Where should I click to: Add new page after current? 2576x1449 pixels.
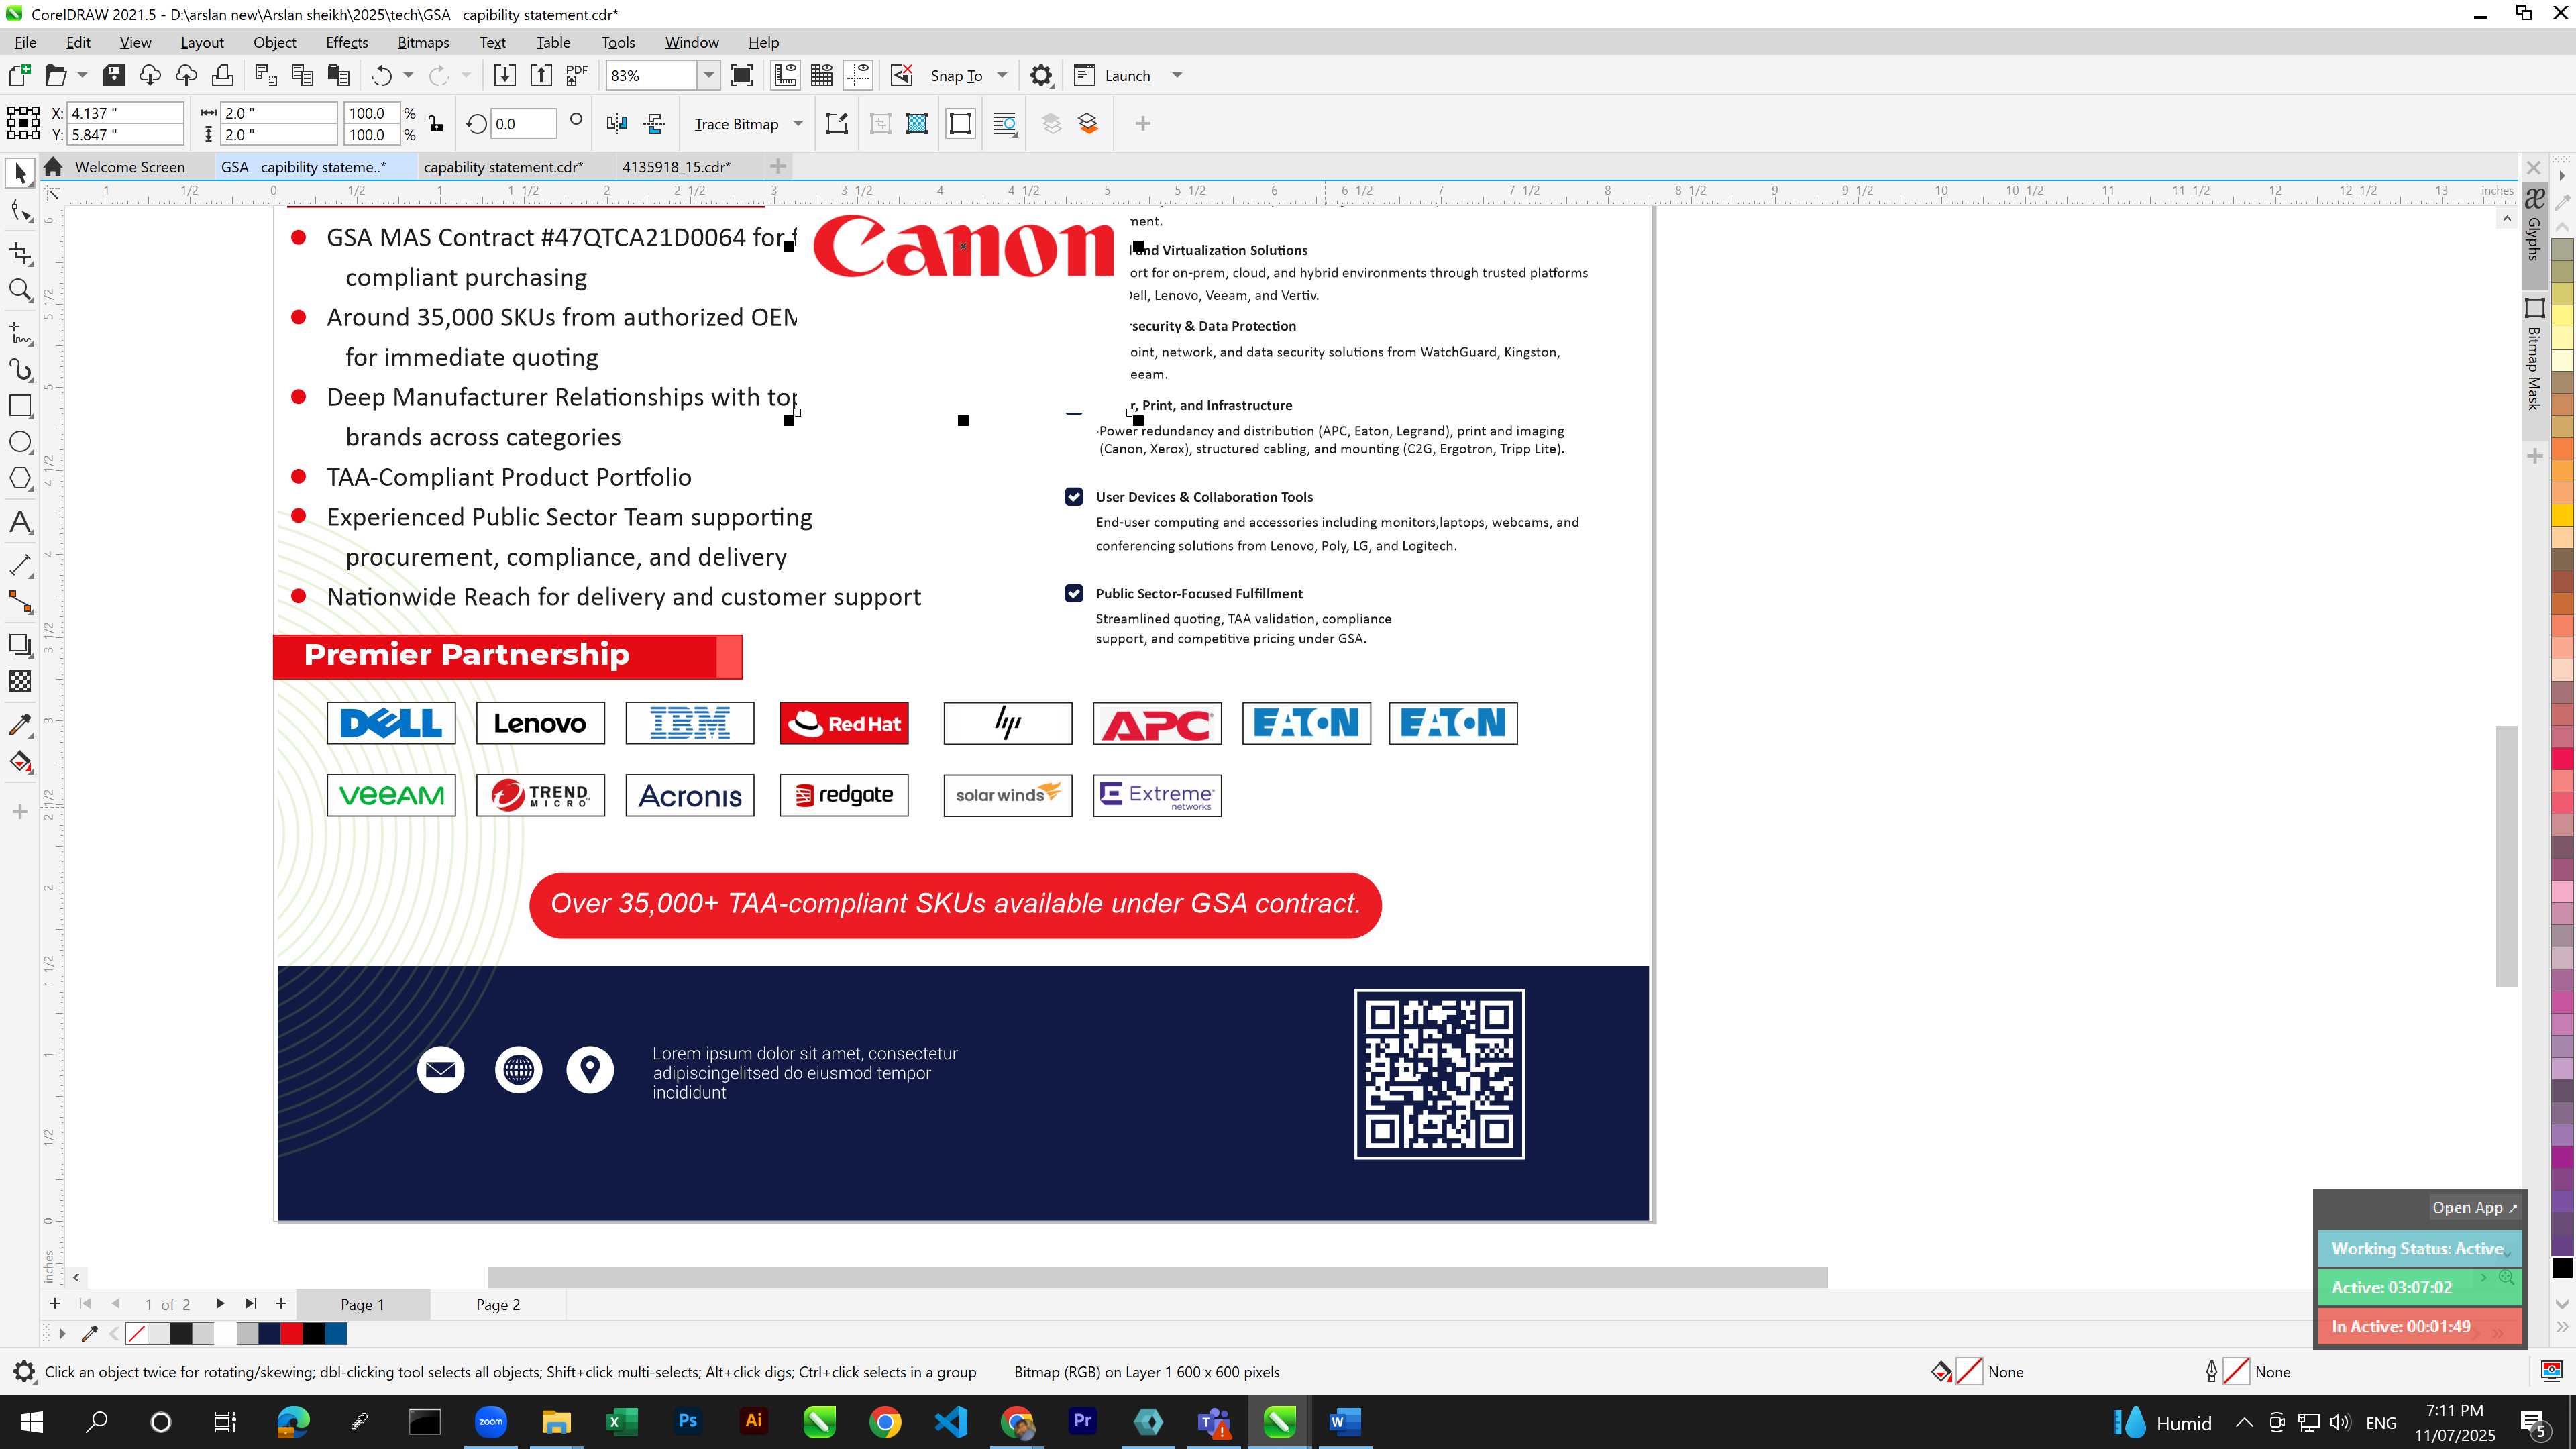[x=281, y=1304]
